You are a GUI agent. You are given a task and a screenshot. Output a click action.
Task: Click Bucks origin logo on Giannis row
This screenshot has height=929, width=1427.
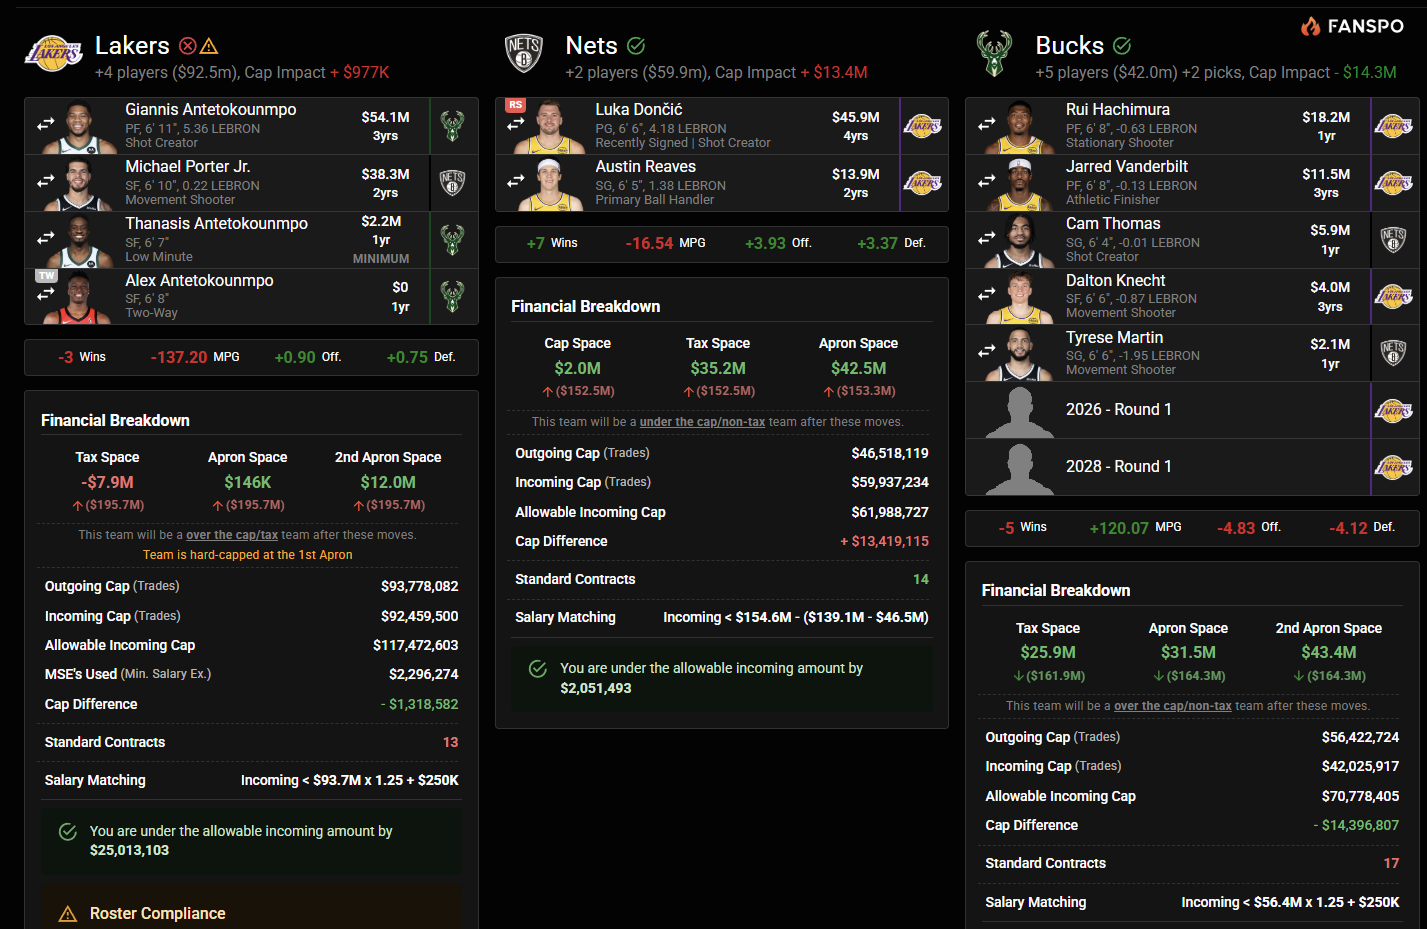[453, 126]
